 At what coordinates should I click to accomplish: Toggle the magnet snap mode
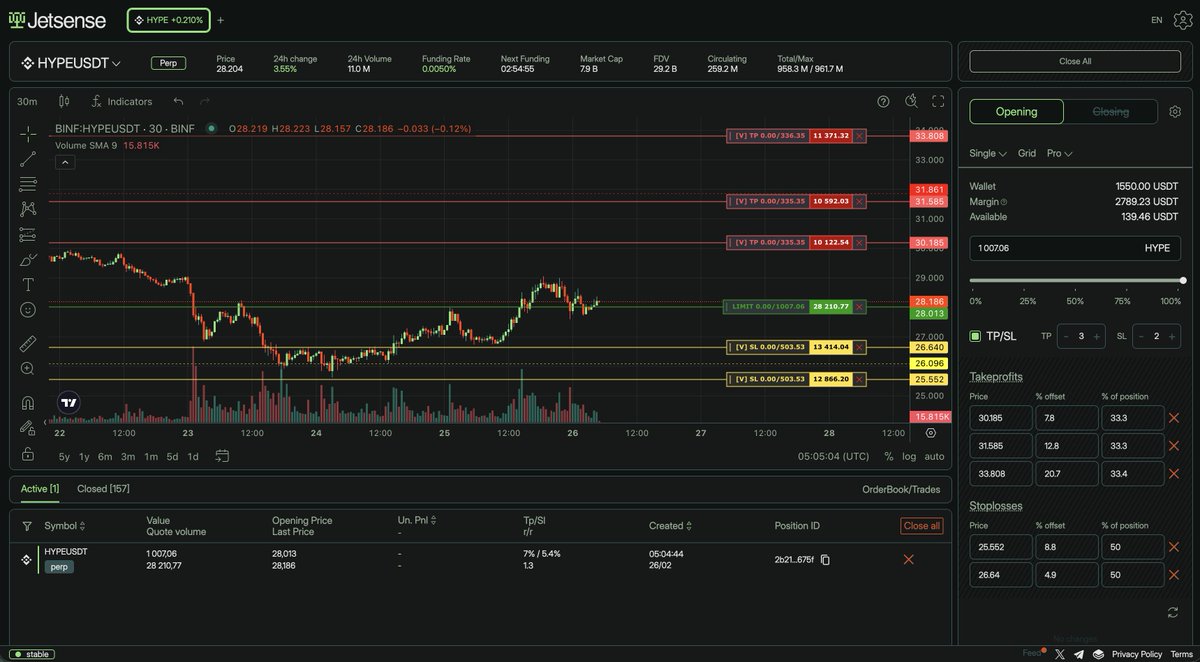pos(28,403)
